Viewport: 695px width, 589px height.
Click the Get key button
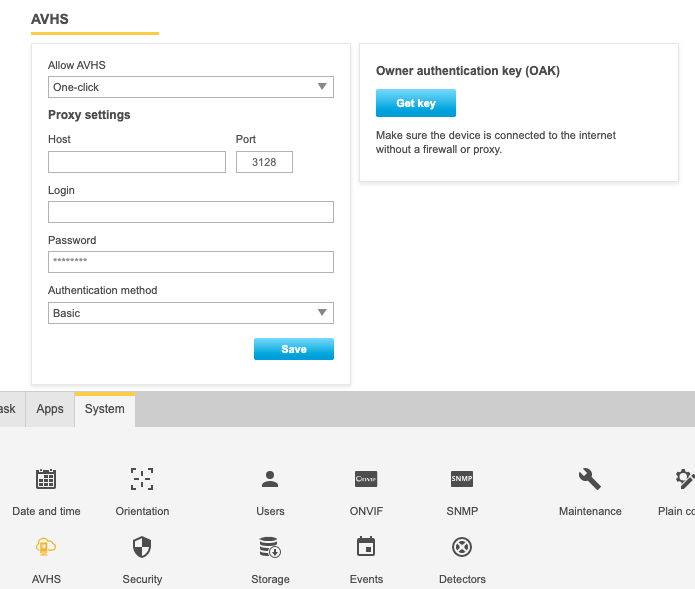point(416,103)
